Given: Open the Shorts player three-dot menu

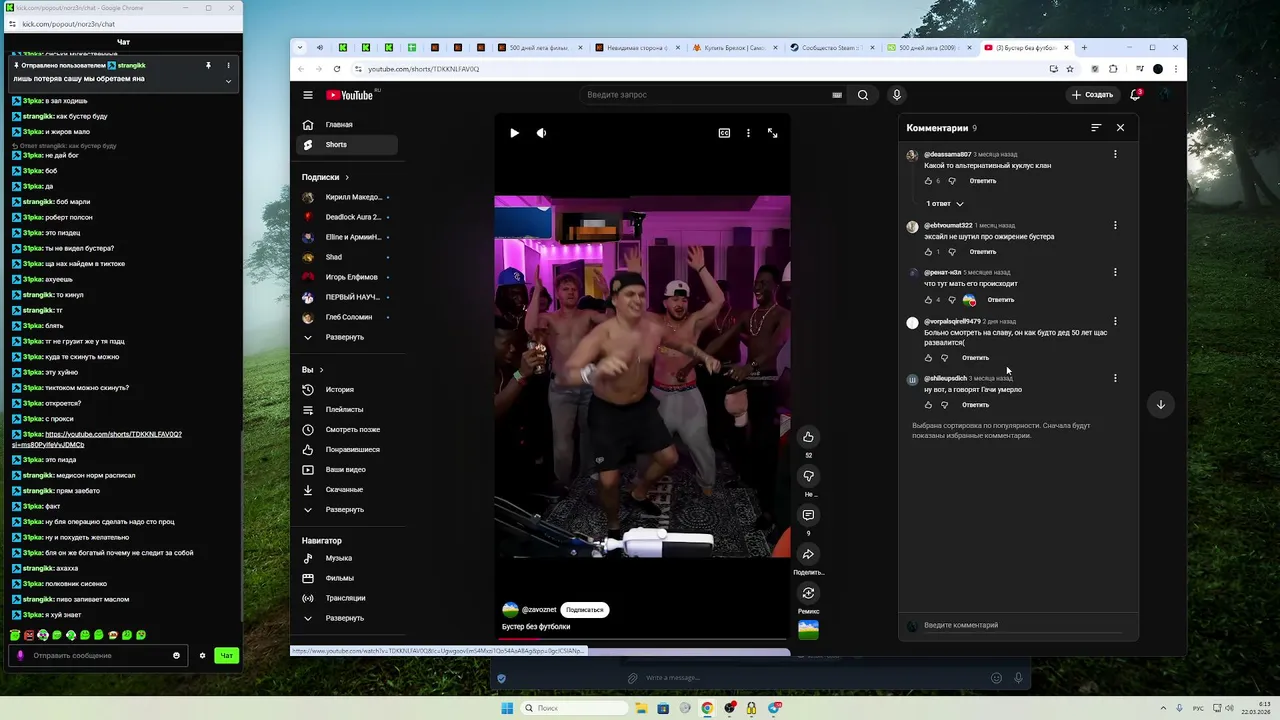Looking at the screenshot, I should point(748,133).
